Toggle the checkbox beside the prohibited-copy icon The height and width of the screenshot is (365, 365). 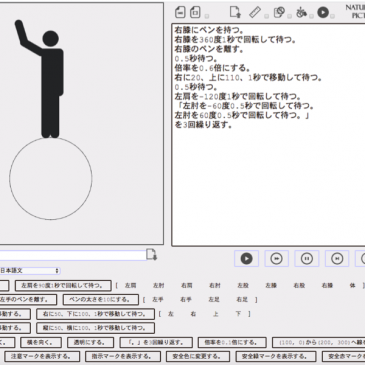(x=289, y=16)
